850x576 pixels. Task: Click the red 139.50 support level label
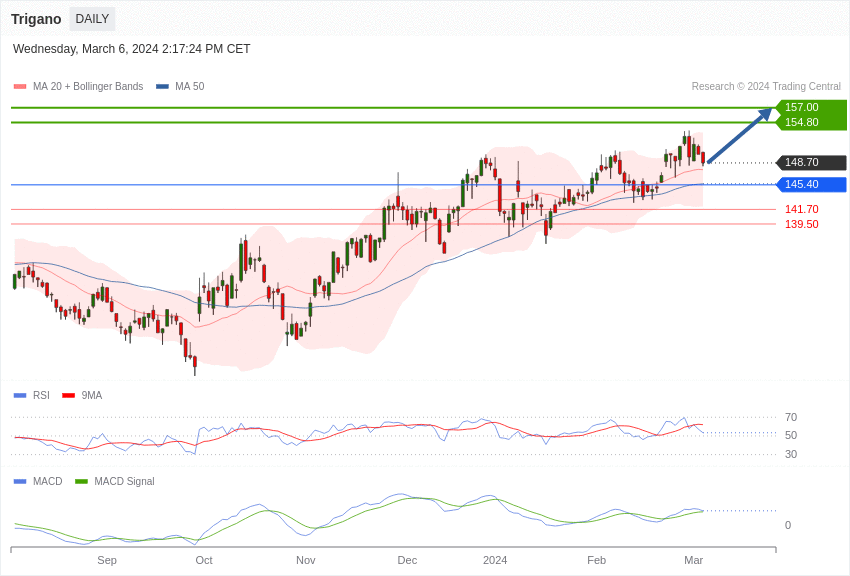[x=801, y=224]
